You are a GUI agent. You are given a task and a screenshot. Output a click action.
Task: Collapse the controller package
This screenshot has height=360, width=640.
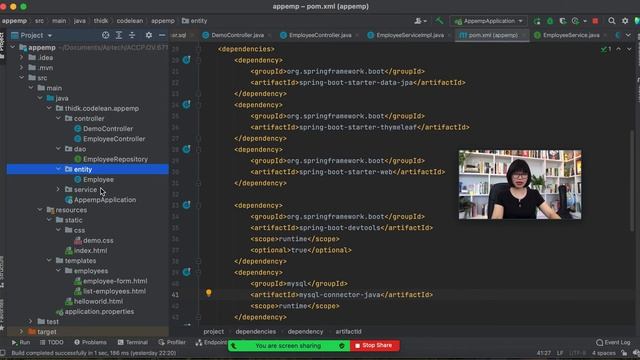pos(58,118)
